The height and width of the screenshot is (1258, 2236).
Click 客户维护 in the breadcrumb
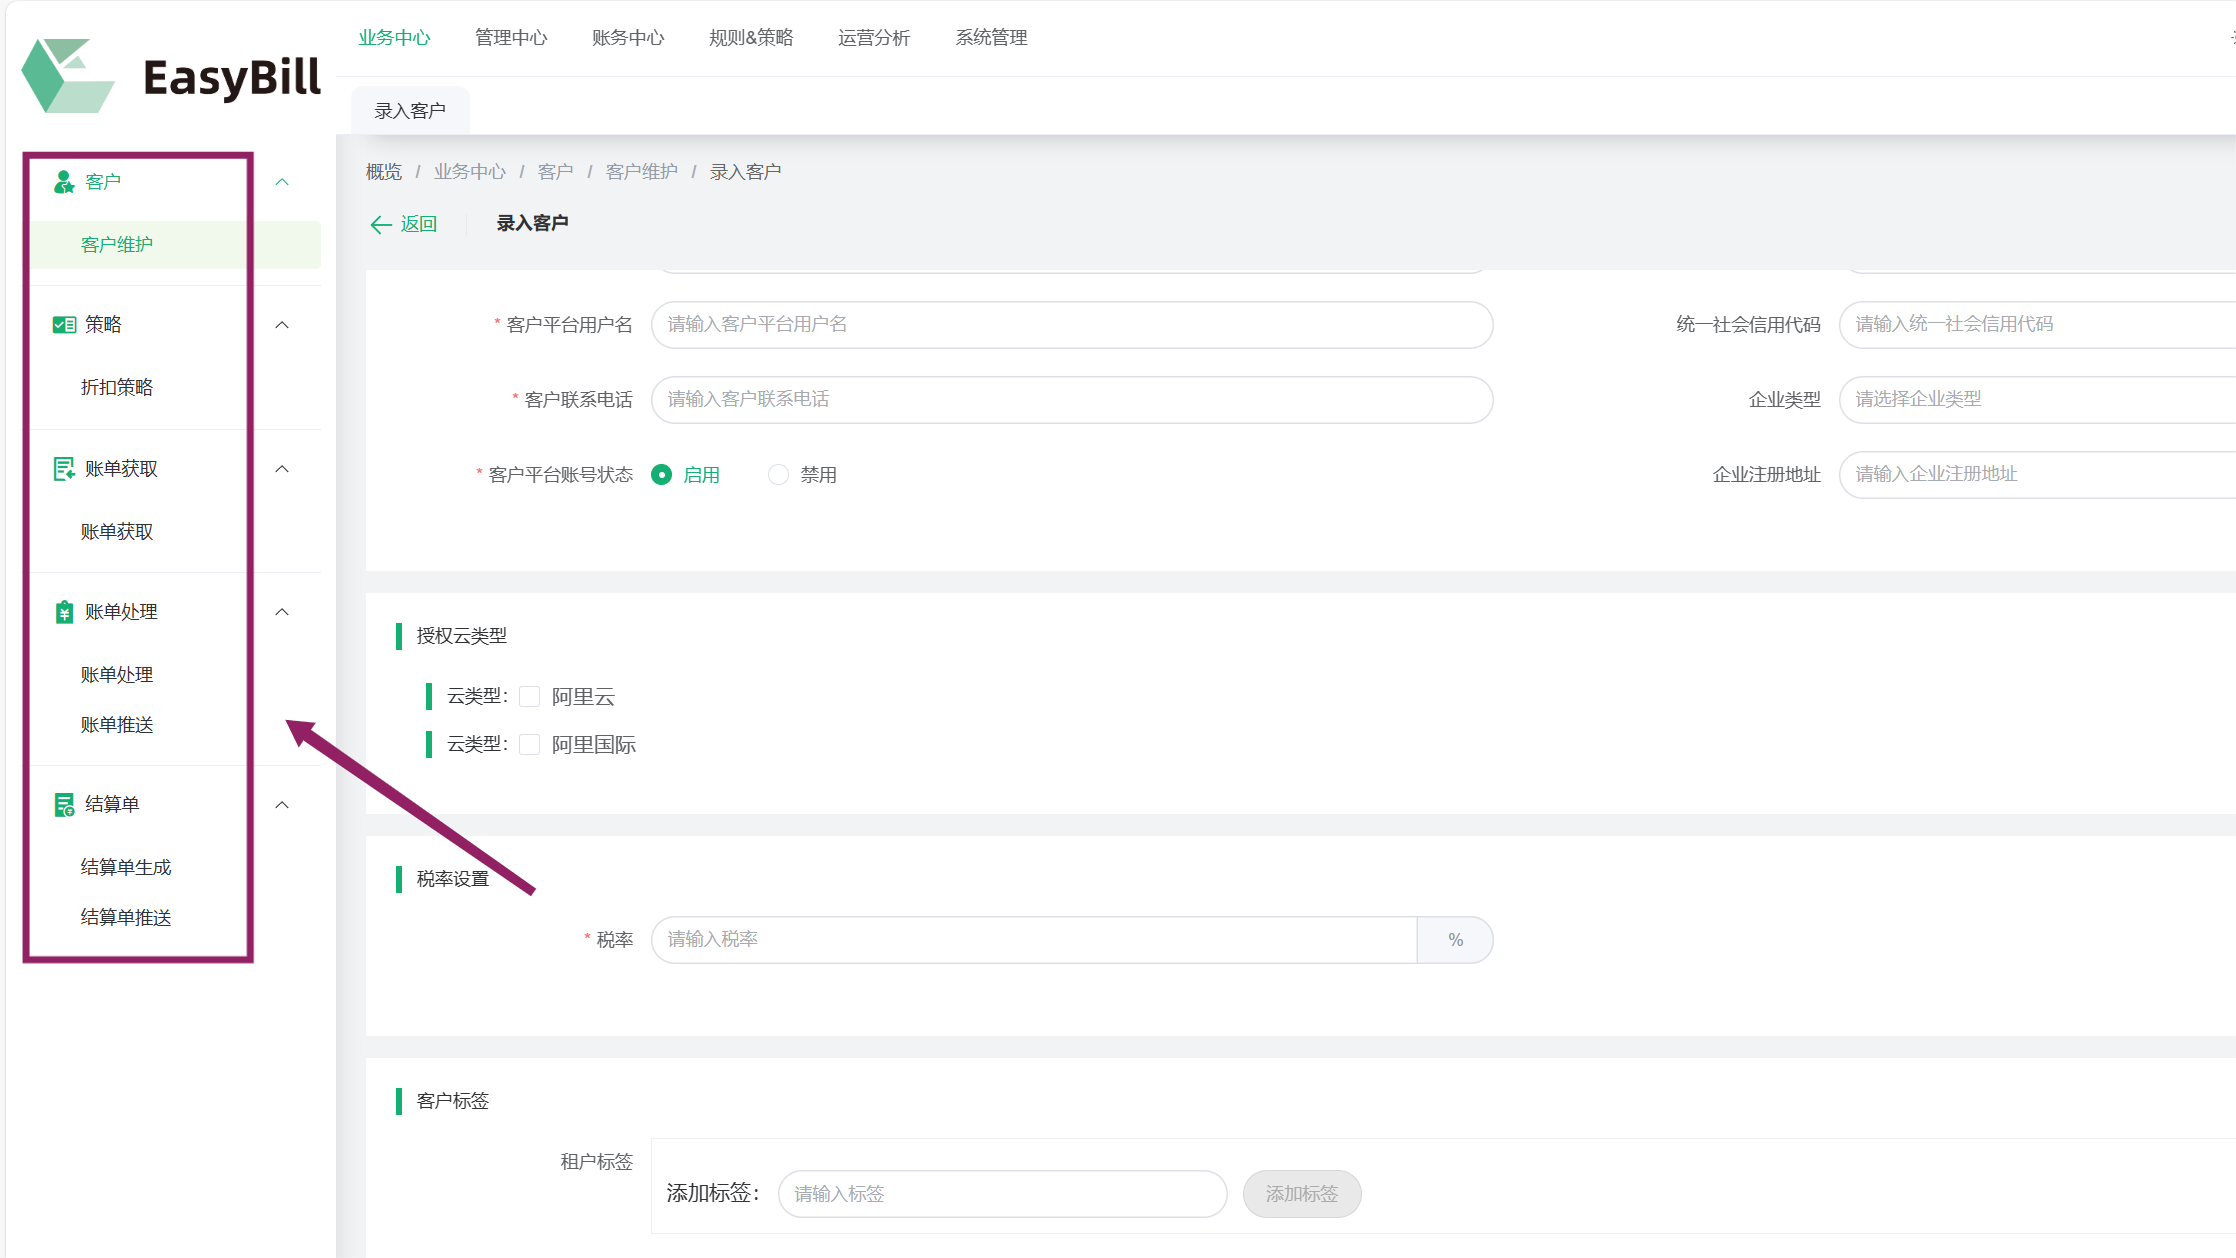tap(641, 172)
